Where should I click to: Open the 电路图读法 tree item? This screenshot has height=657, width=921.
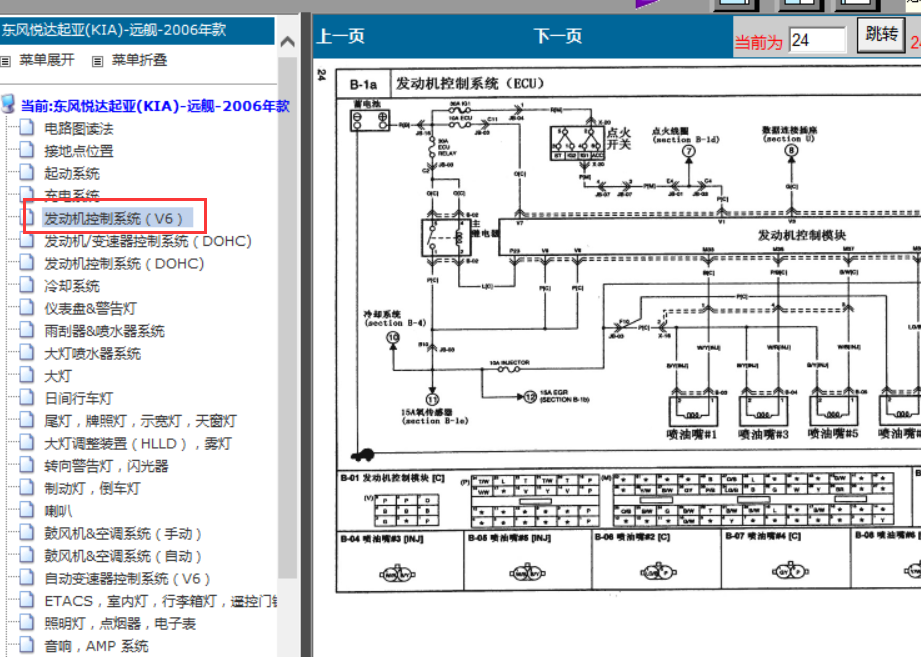point(79,129)
